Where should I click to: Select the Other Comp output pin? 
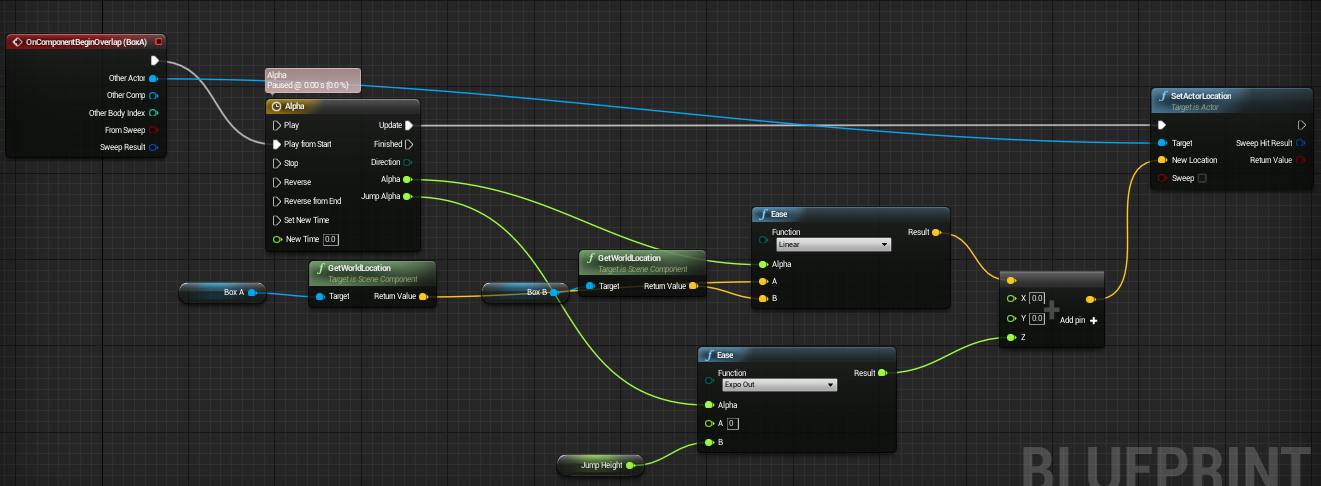pos(153,95)
